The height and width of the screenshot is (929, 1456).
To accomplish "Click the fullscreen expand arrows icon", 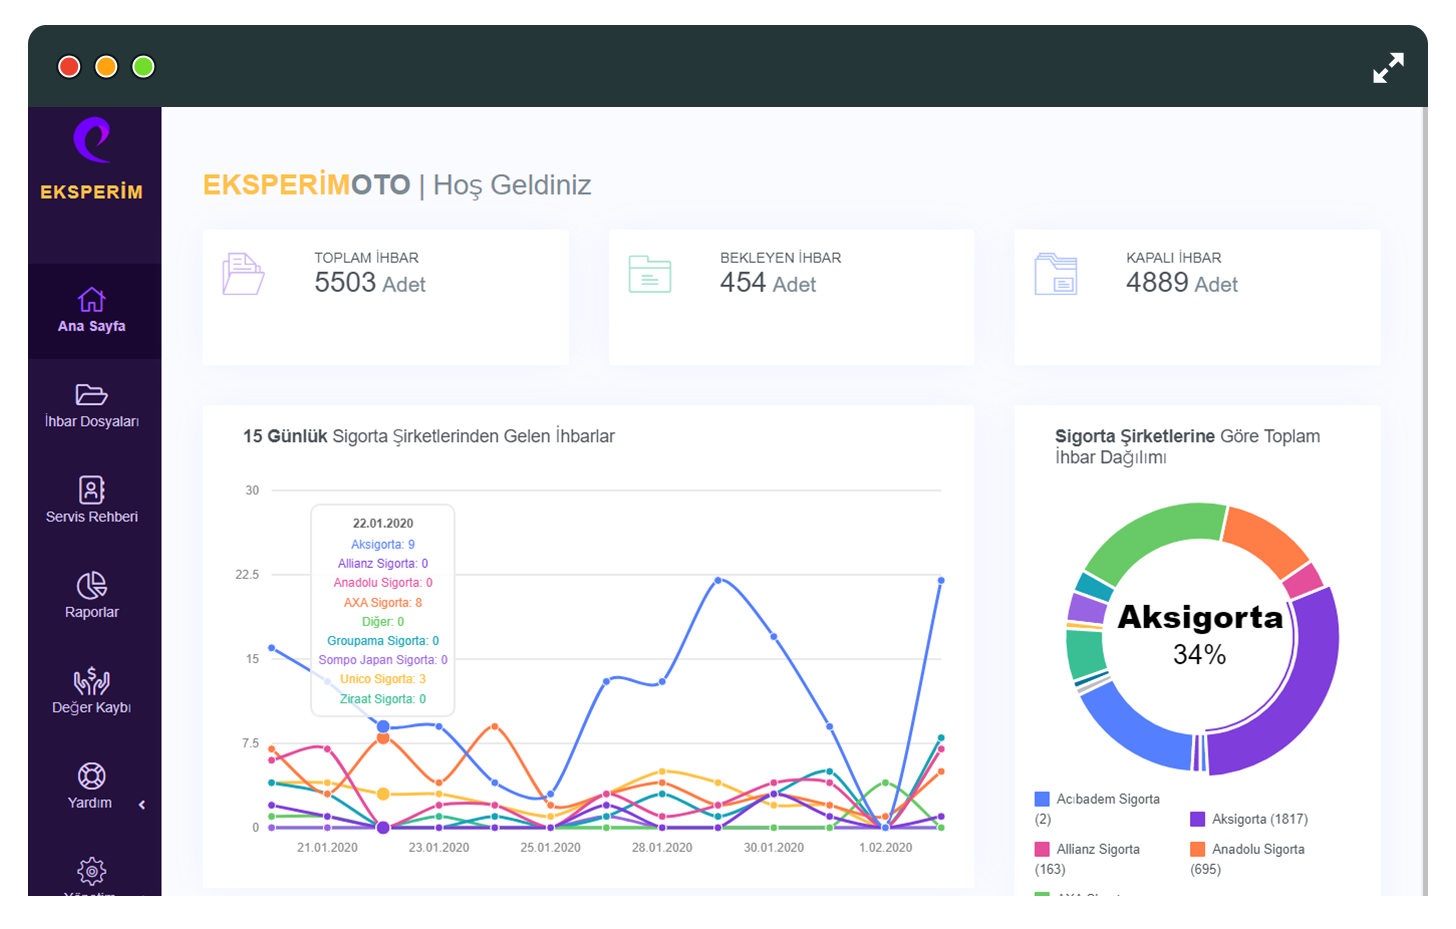I will tap(1388, 67).
